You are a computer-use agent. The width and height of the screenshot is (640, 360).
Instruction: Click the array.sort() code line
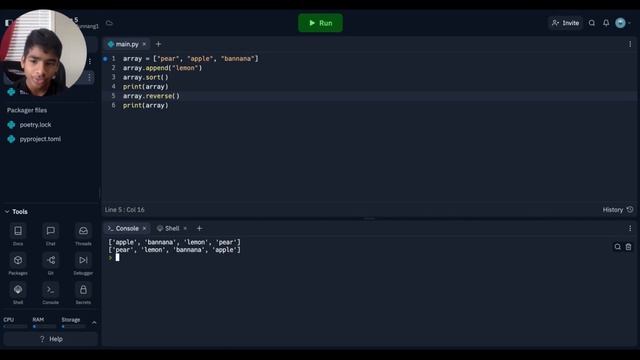(x=145, y=77)
